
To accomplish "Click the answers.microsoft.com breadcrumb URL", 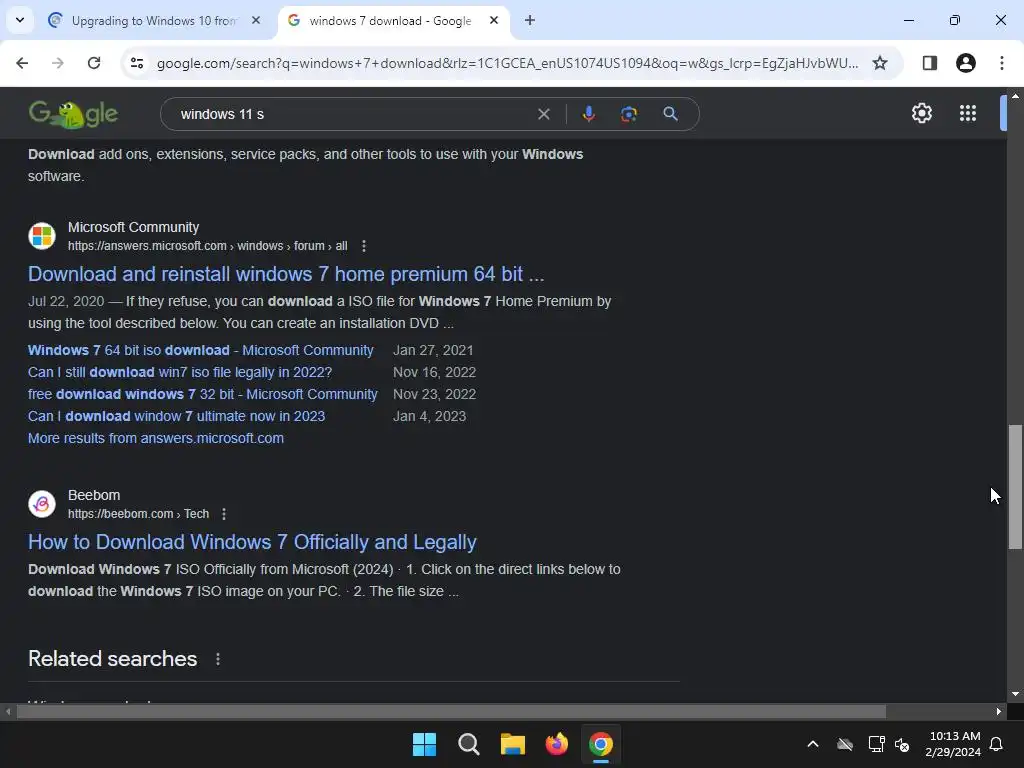I will [x=208, y=246].
